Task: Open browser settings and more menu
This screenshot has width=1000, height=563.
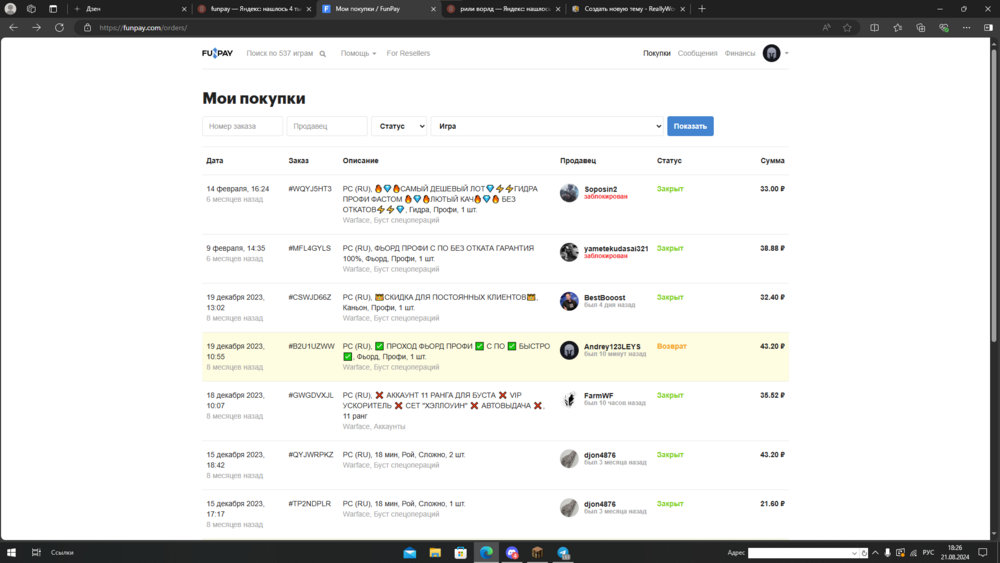Action: tap(966, 27)
